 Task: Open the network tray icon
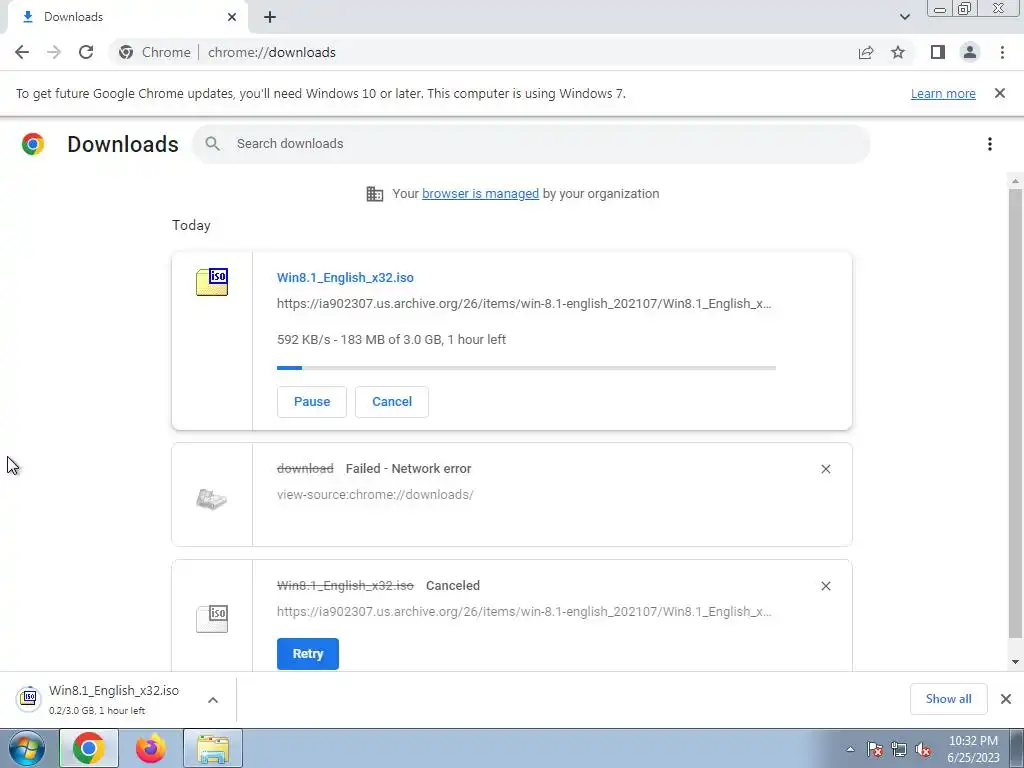(x=899, y=749)
